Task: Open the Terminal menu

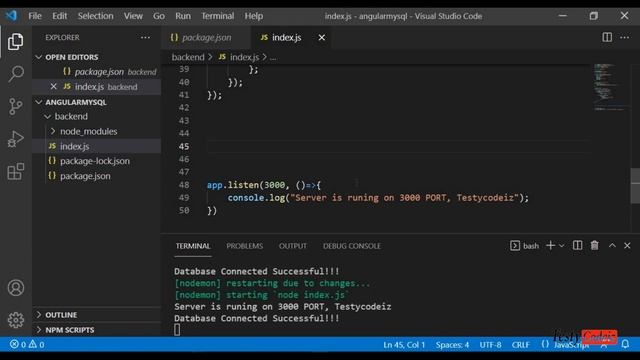Action: tap(218, 16)
